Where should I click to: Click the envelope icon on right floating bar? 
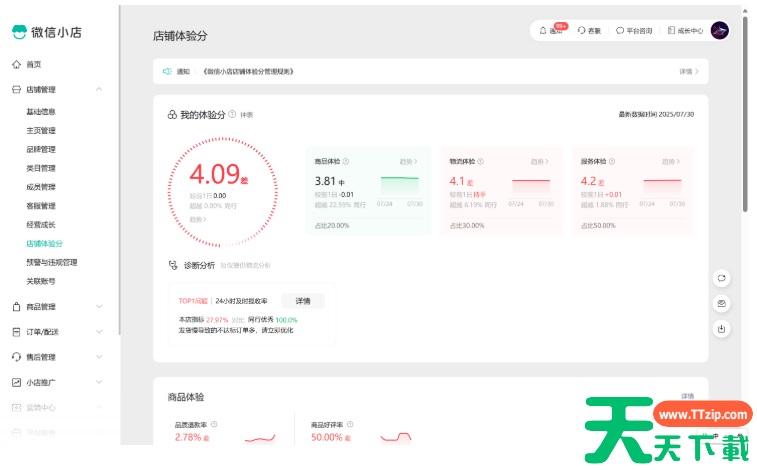(721, 303)
